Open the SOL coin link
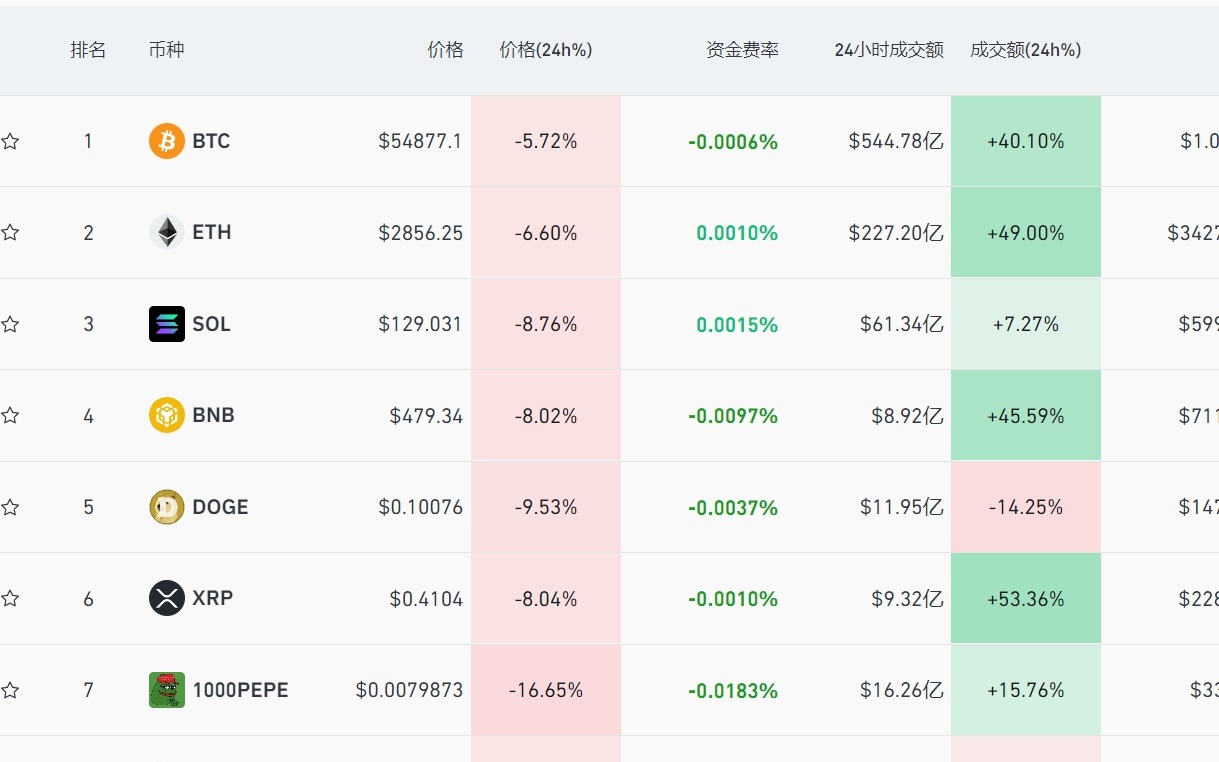The height and width of the screenshot is (762, 1219). tap(211, 324)
